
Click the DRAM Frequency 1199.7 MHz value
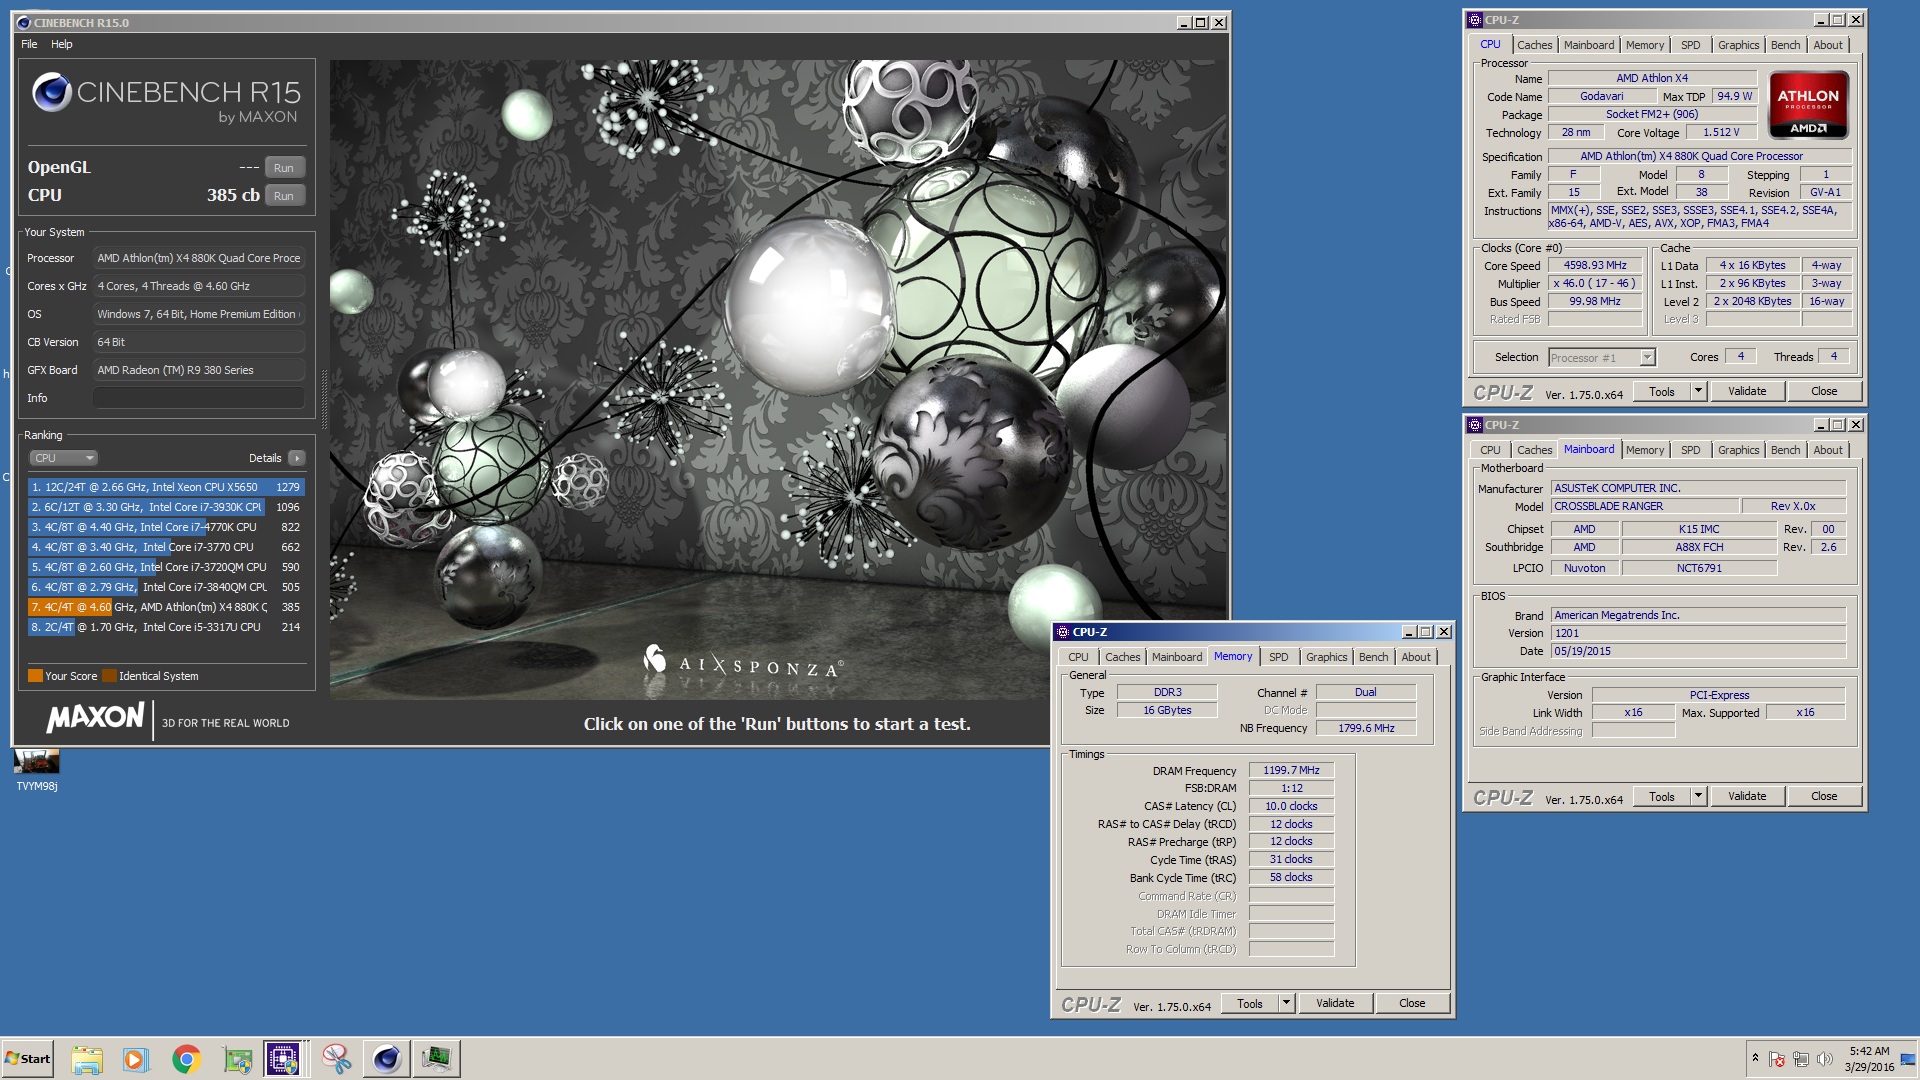[1291, 770]
